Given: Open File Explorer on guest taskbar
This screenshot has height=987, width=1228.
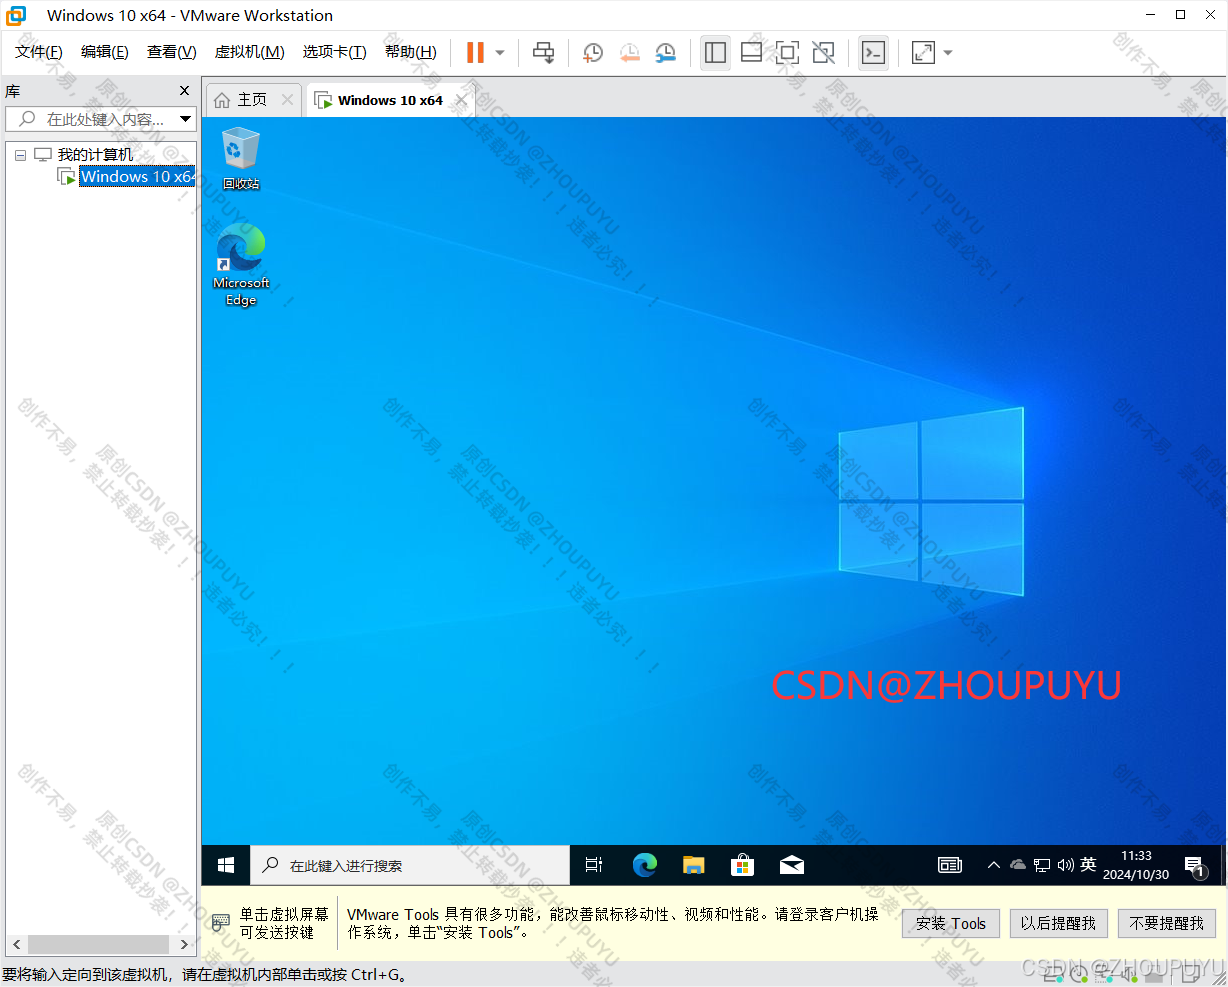Looking at the screenshot, I should (x=693, y=865).
